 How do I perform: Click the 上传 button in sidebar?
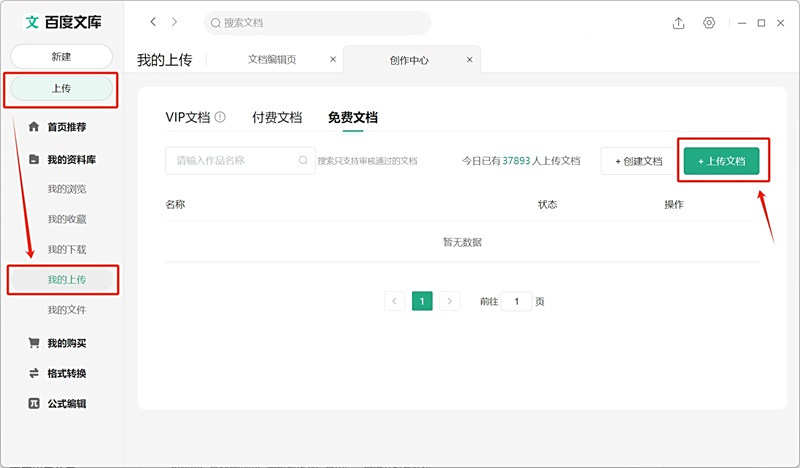point(61,88)
